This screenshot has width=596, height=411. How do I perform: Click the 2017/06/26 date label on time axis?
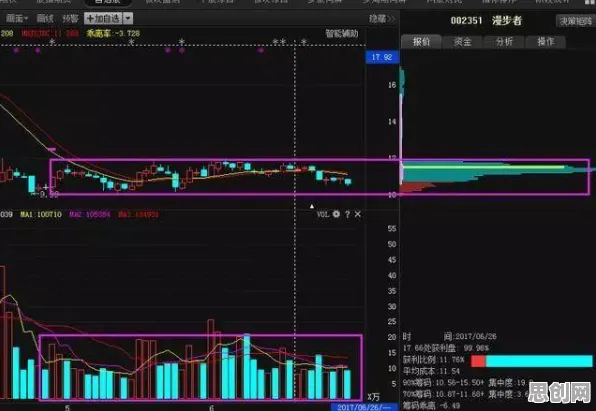(364, 407)
